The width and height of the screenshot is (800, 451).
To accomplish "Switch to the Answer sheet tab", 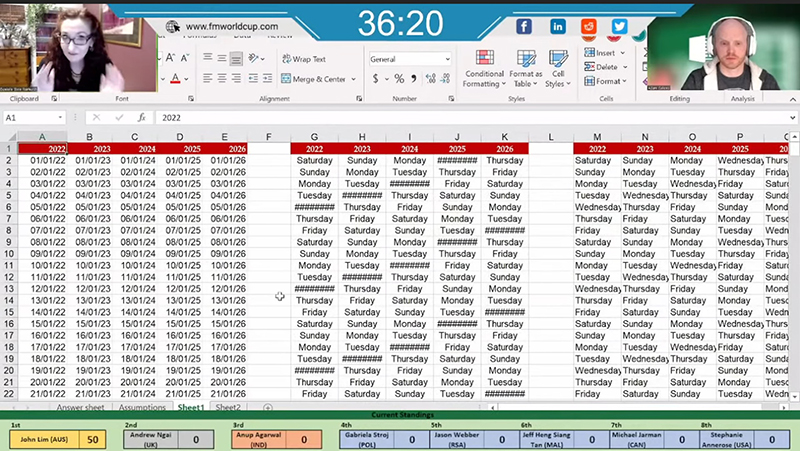I will point(80,407).
